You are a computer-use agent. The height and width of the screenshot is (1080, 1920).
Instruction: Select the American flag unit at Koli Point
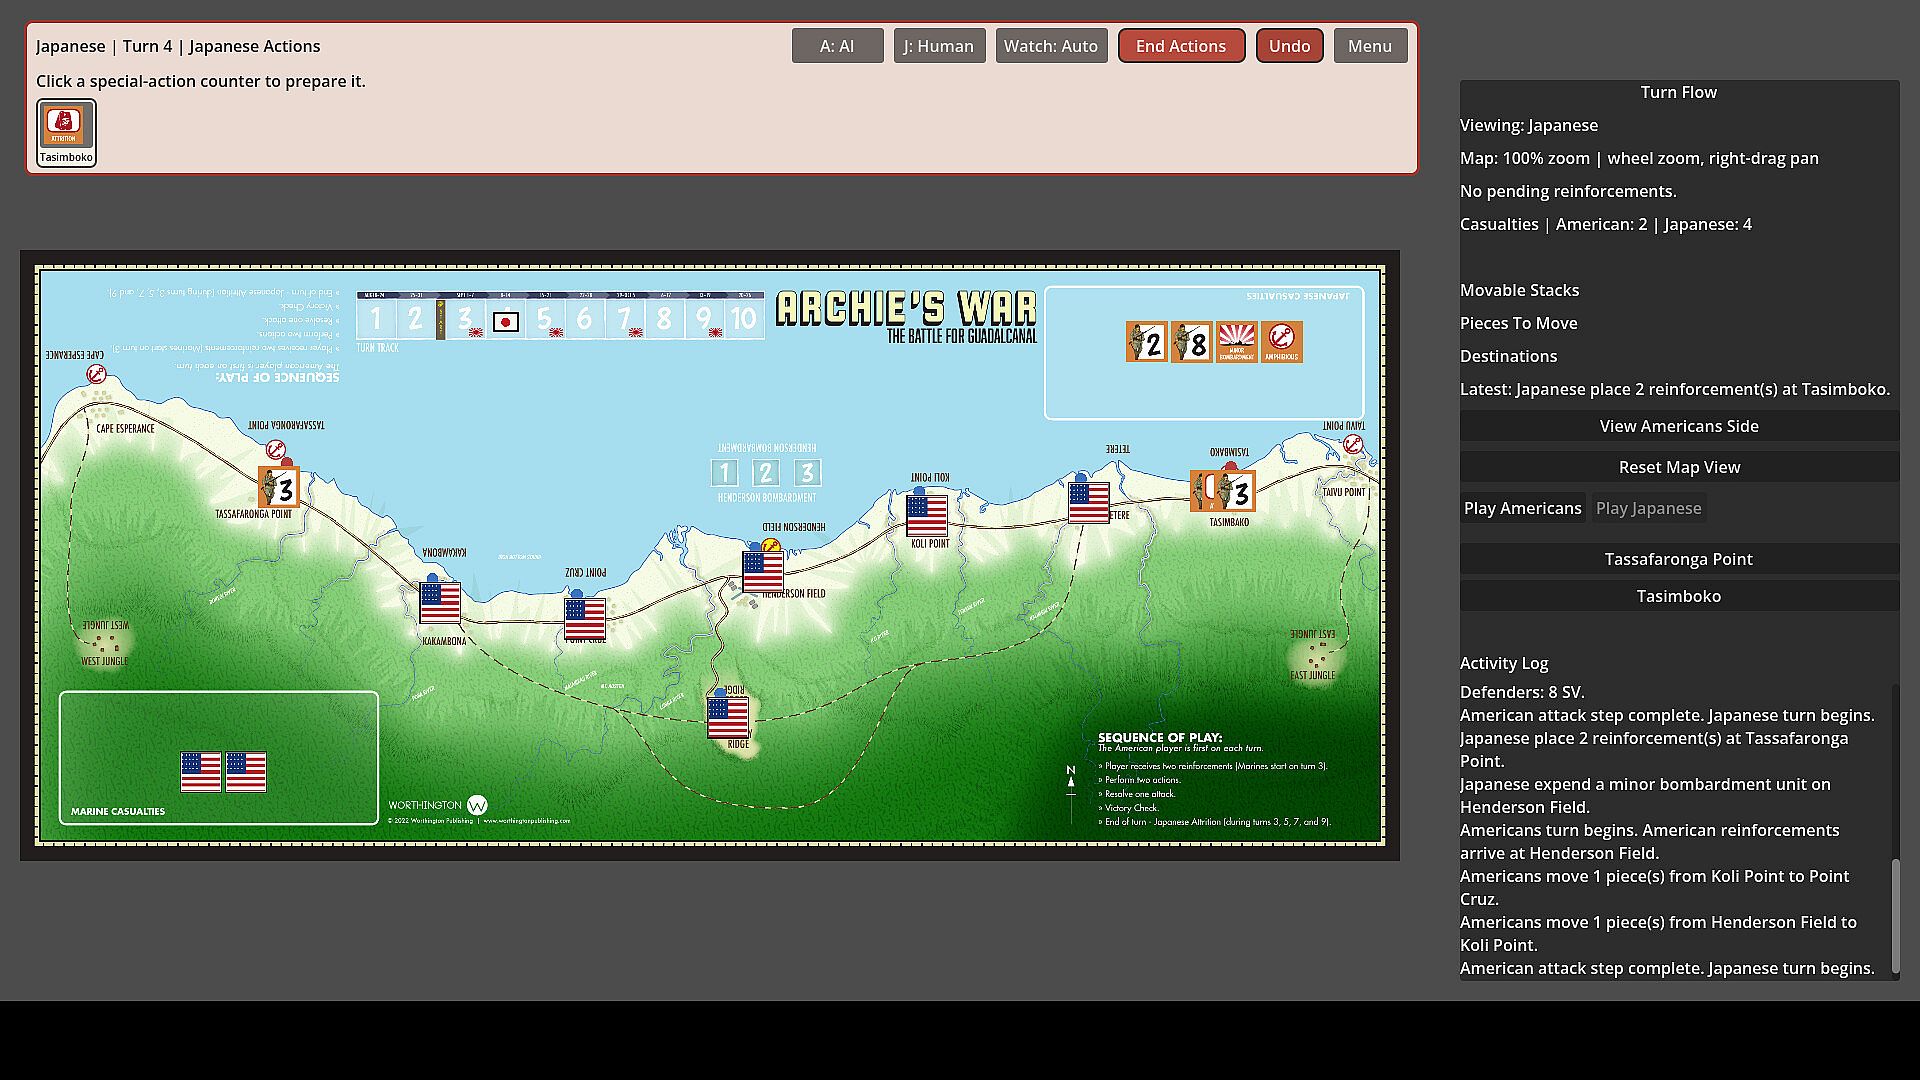(927, 516)
